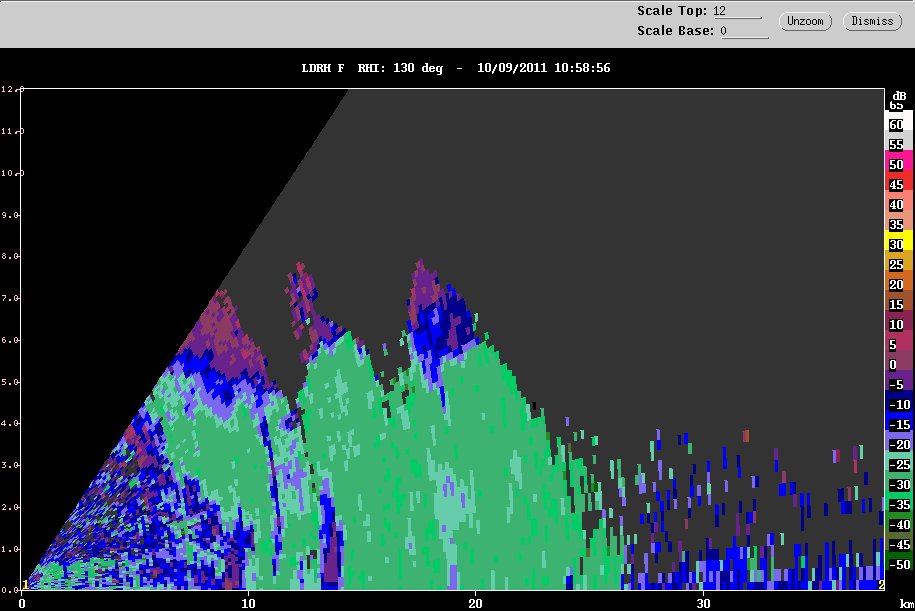The image size is (915, 611).
Task: Click the LDRH F RHI plot title
Action: [x=456, y=68]
